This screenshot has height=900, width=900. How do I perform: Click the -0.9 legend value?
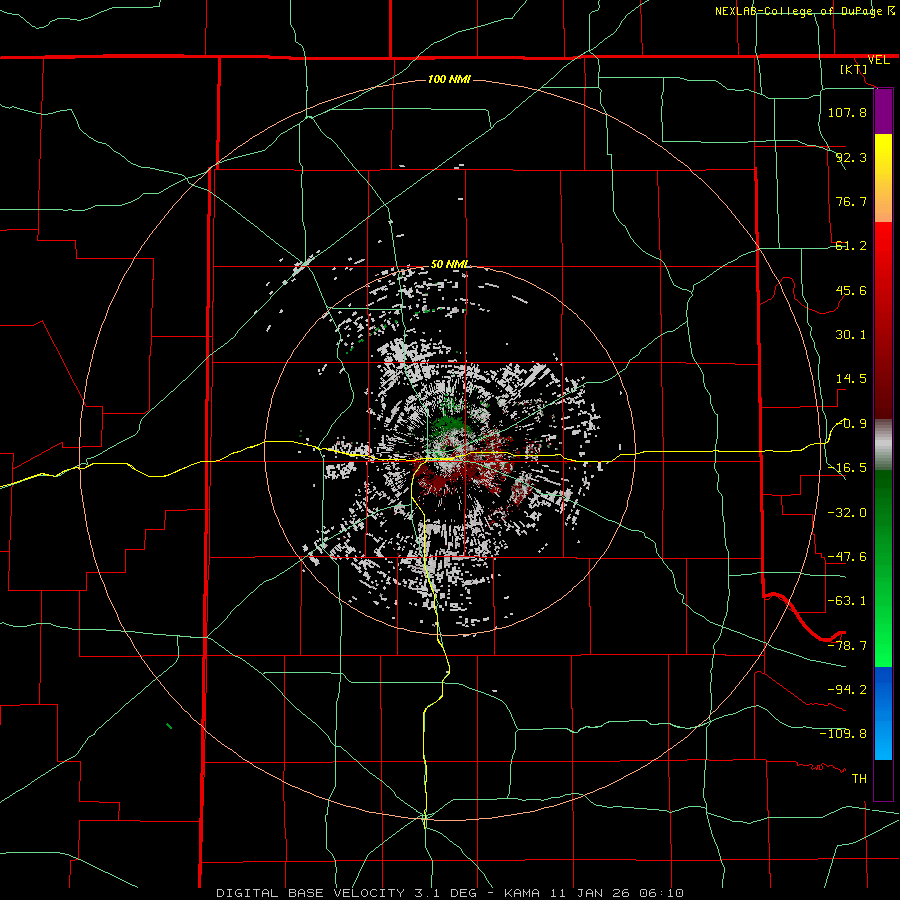pos(852,424)
